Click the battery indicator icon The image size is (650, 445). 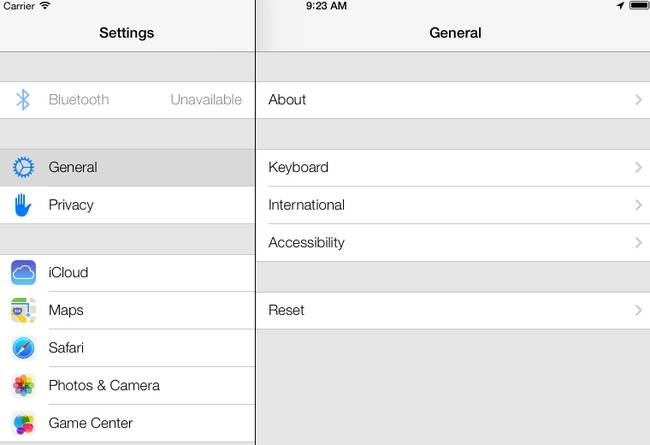pyautogui.click(x=639, y=5)
